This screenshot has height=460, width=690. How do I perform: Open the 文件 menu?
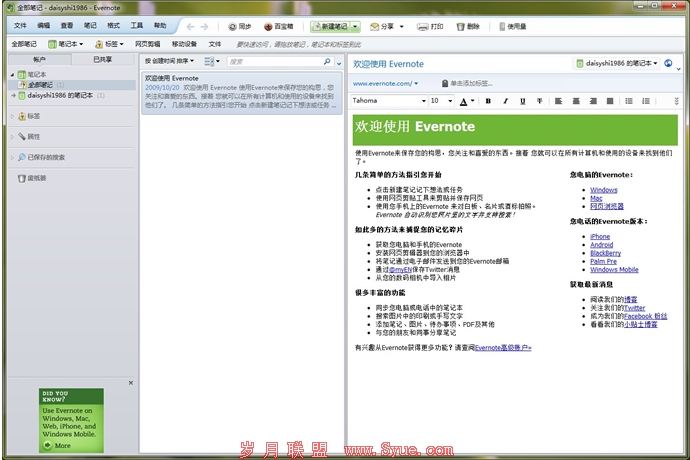point(20,26)
